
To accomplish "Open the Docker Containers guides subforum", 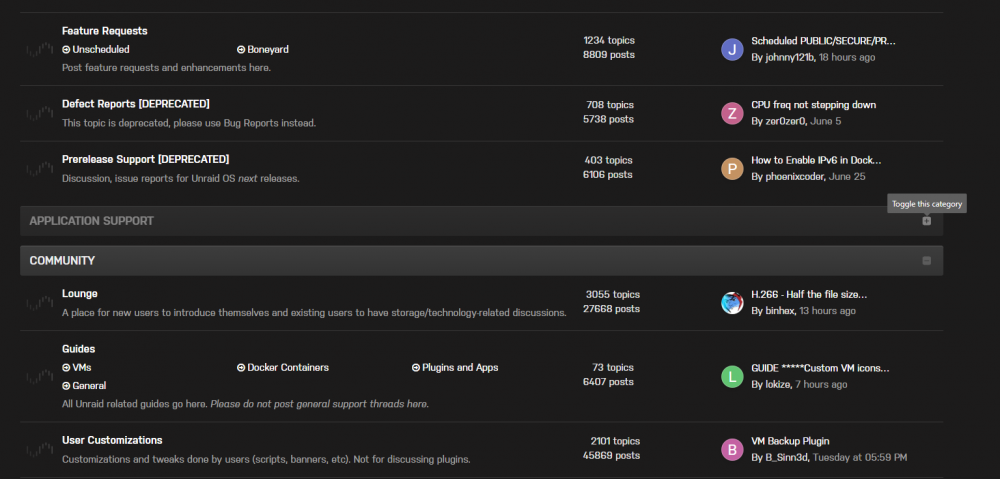I will 283,367.
